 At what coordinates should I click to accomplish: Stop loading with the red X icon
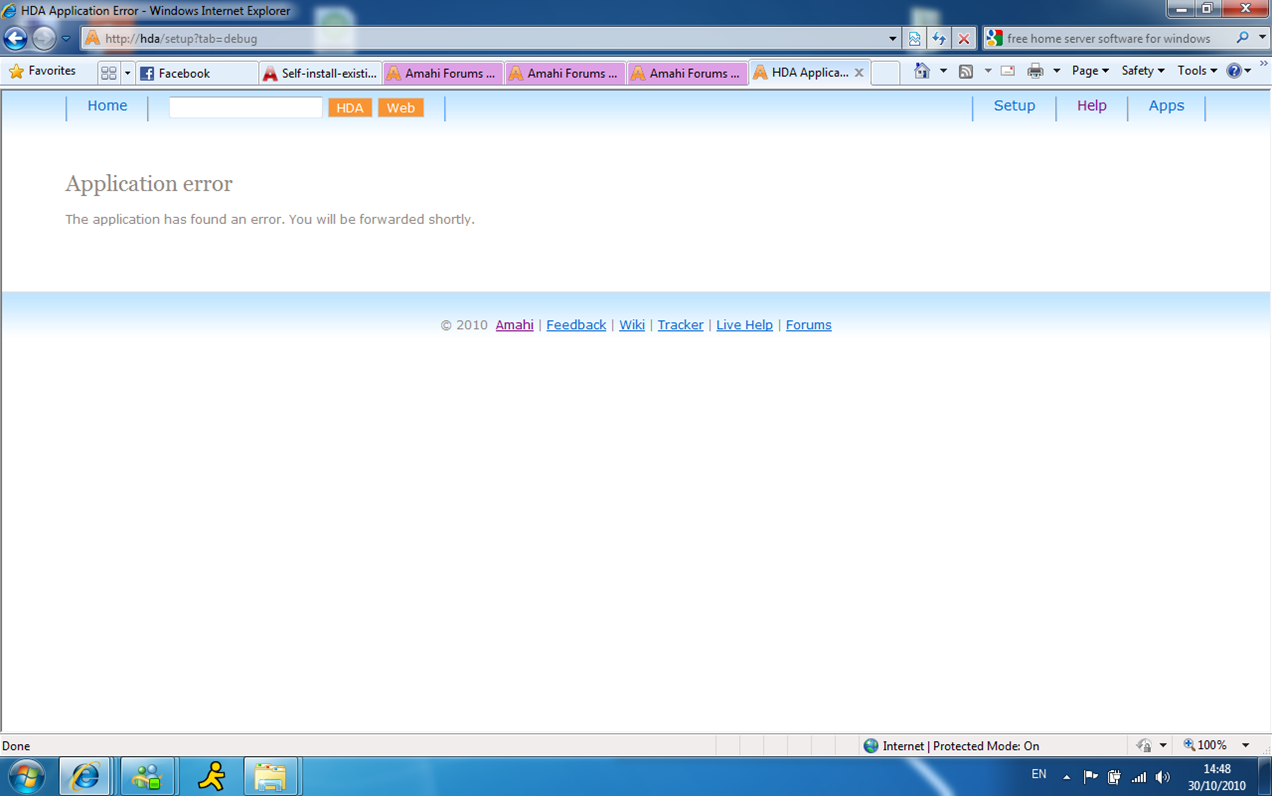pos(964,39)
